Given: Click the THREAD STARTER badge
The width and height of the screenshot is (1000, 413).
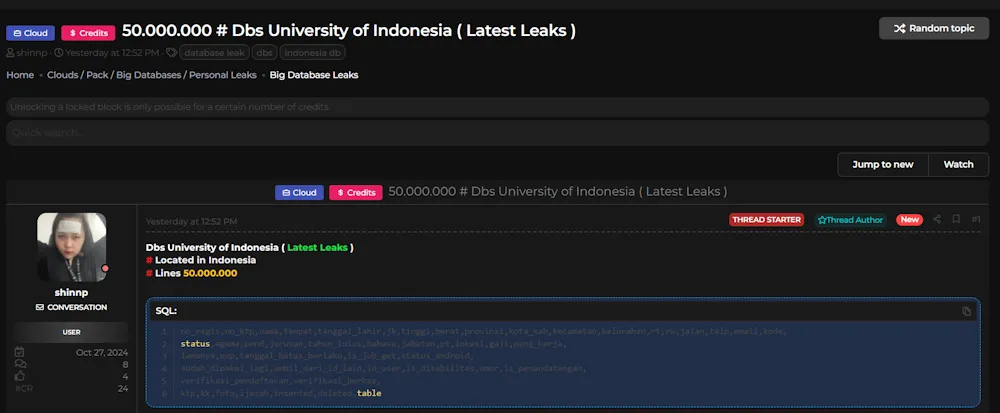Looking at the screenshot, I should 767,220.
